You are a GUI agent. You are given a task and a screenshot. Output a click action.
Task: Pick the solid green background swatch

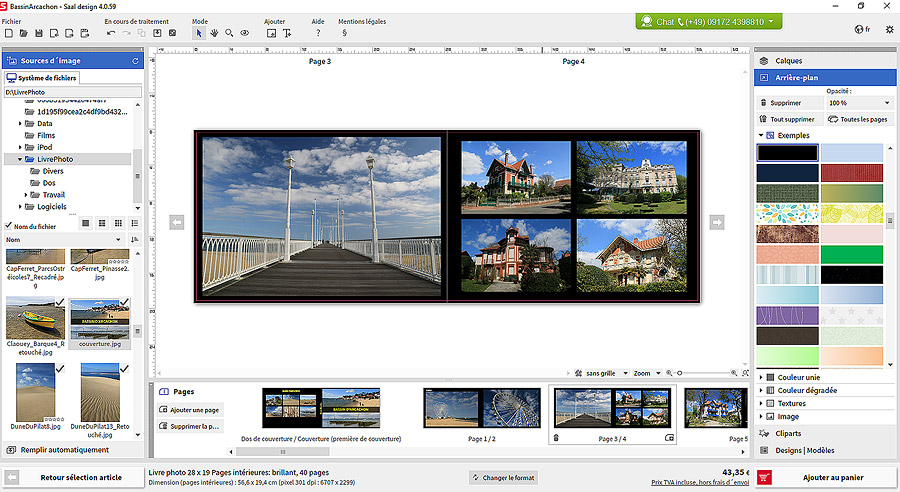pyautogui.click(x=852, y=254)
